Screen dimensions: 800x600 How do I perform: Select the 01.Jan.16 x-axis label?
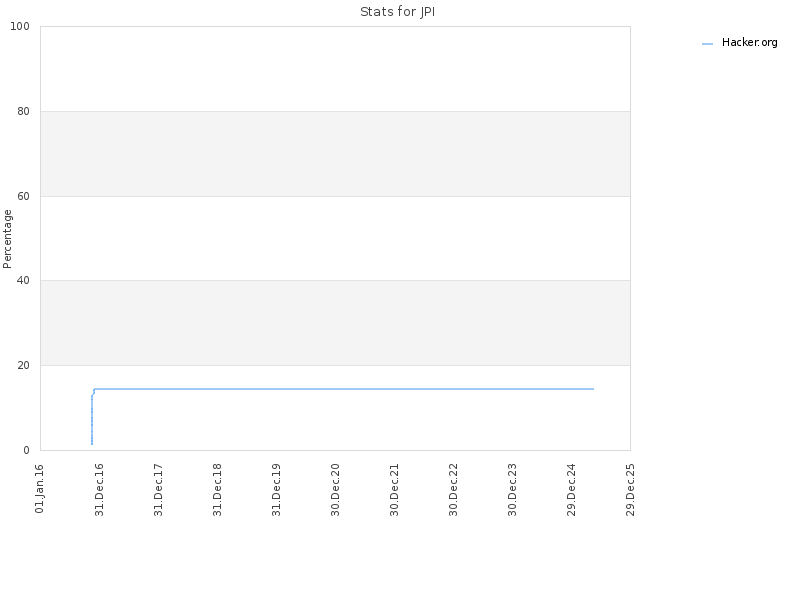[x=40, y=489]
